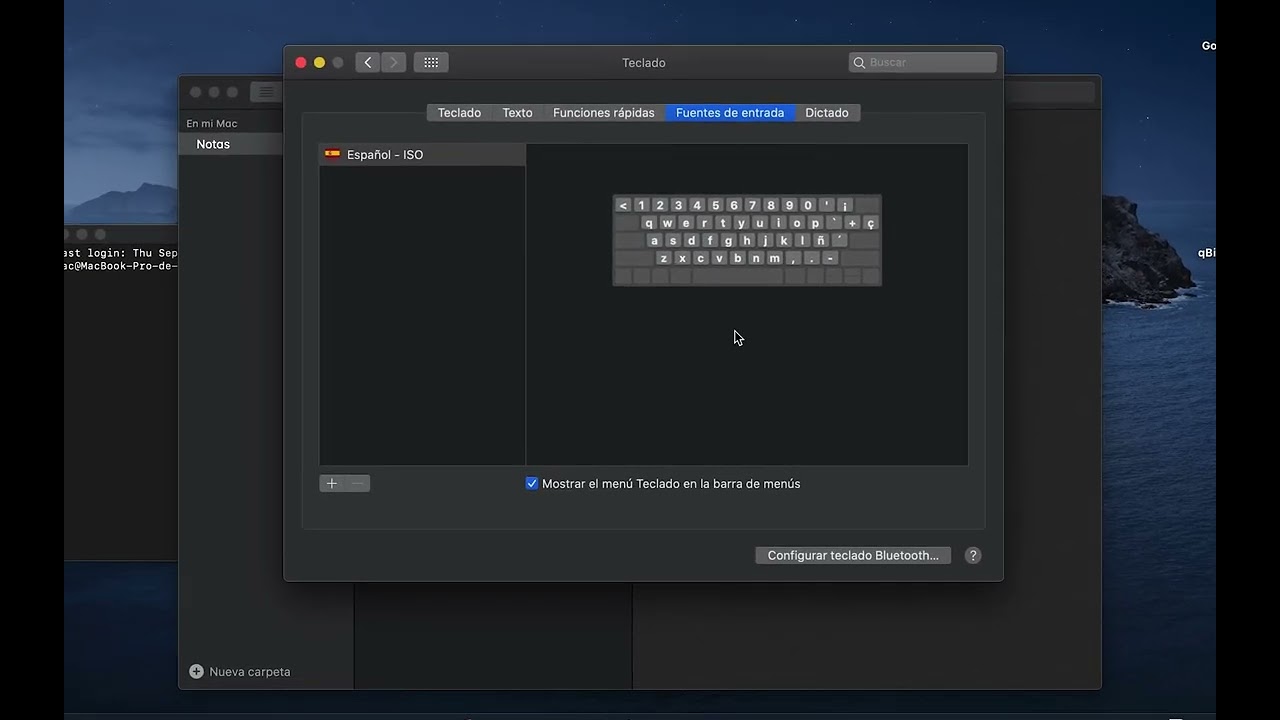Add an input source with plus button
1280x720 pixels.
pyautogui.click(x=332, y=484)
